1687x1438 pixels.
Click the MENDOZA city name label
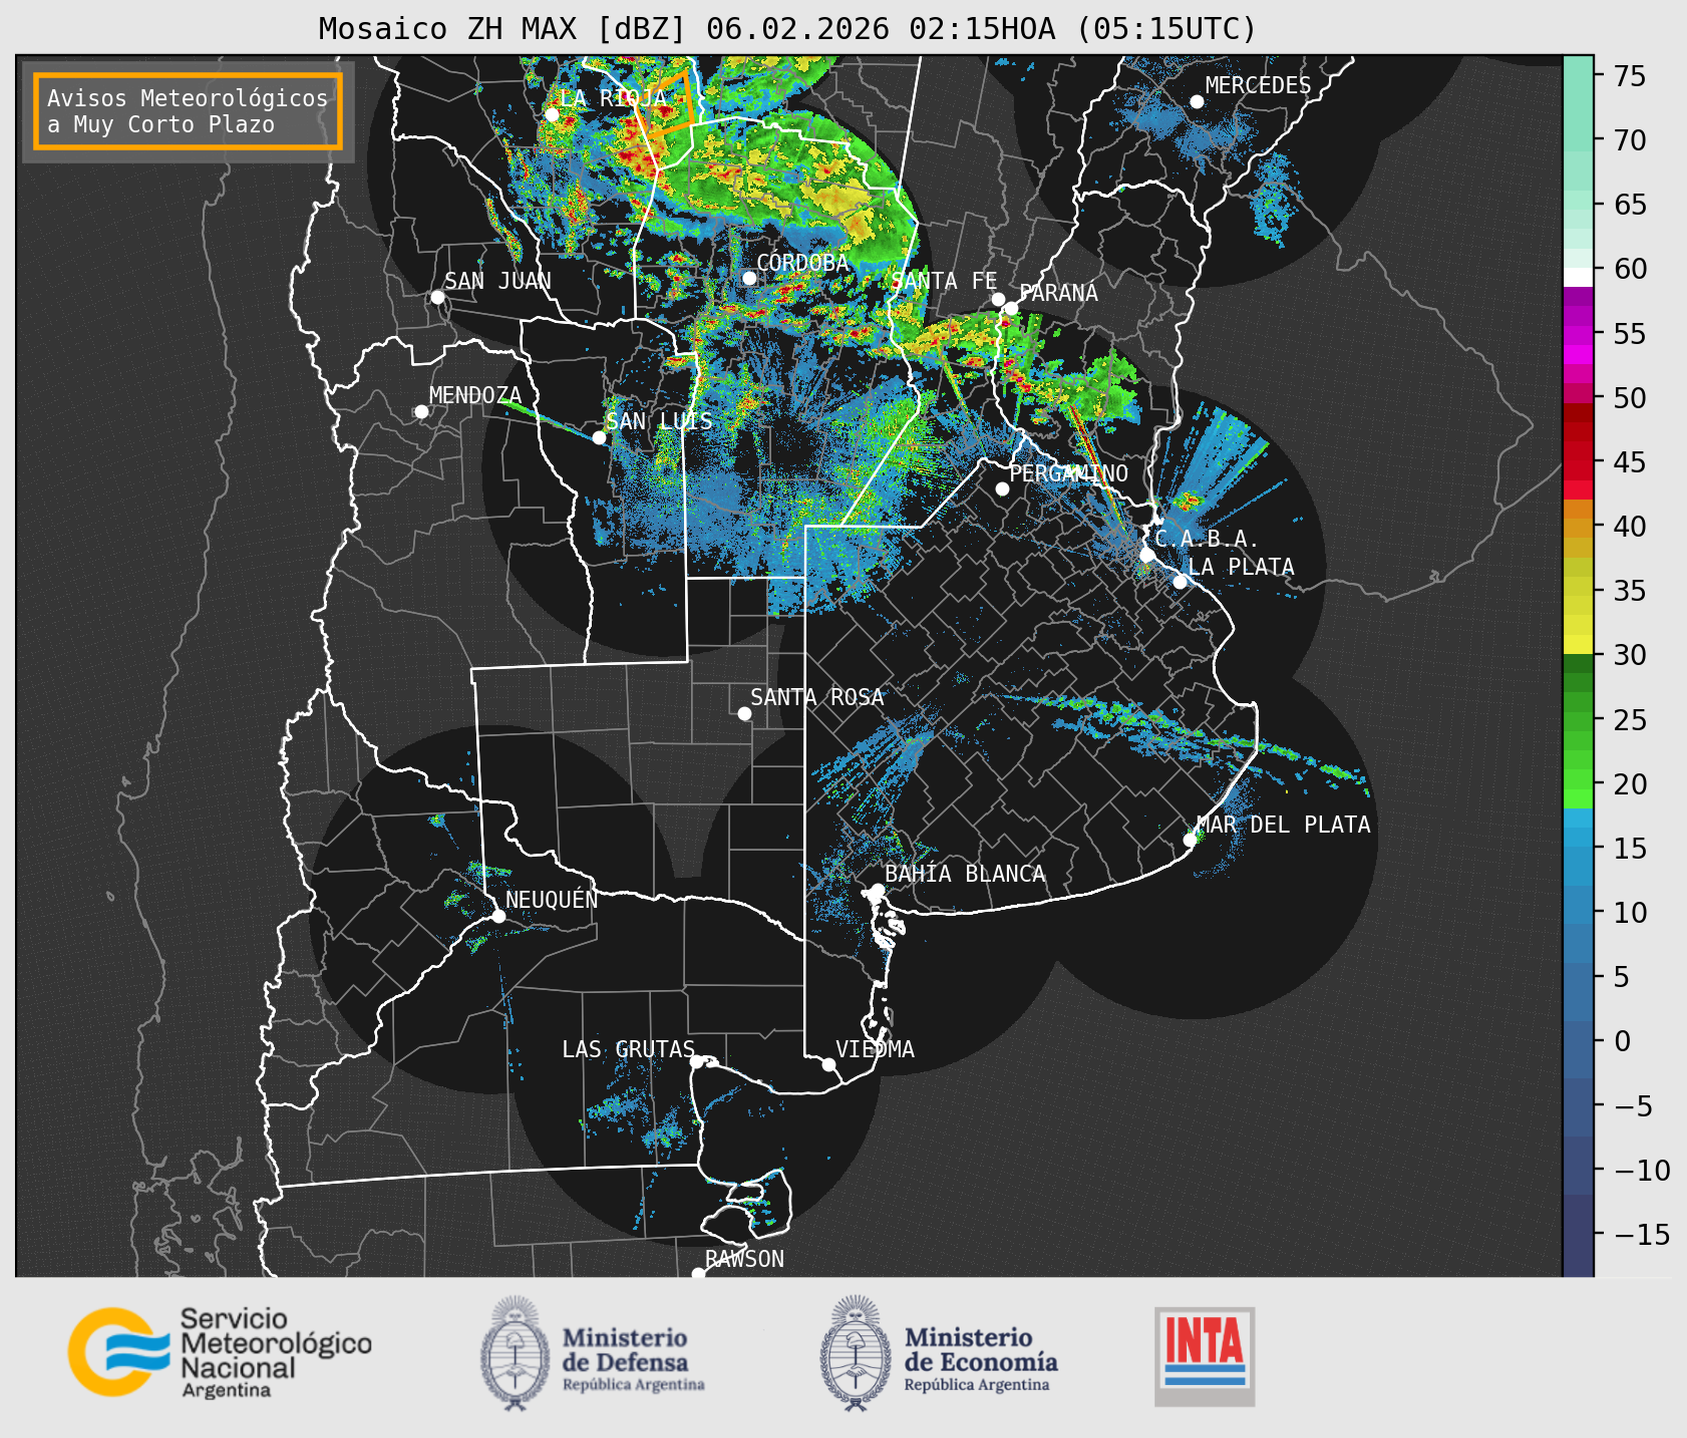[476, 395]
